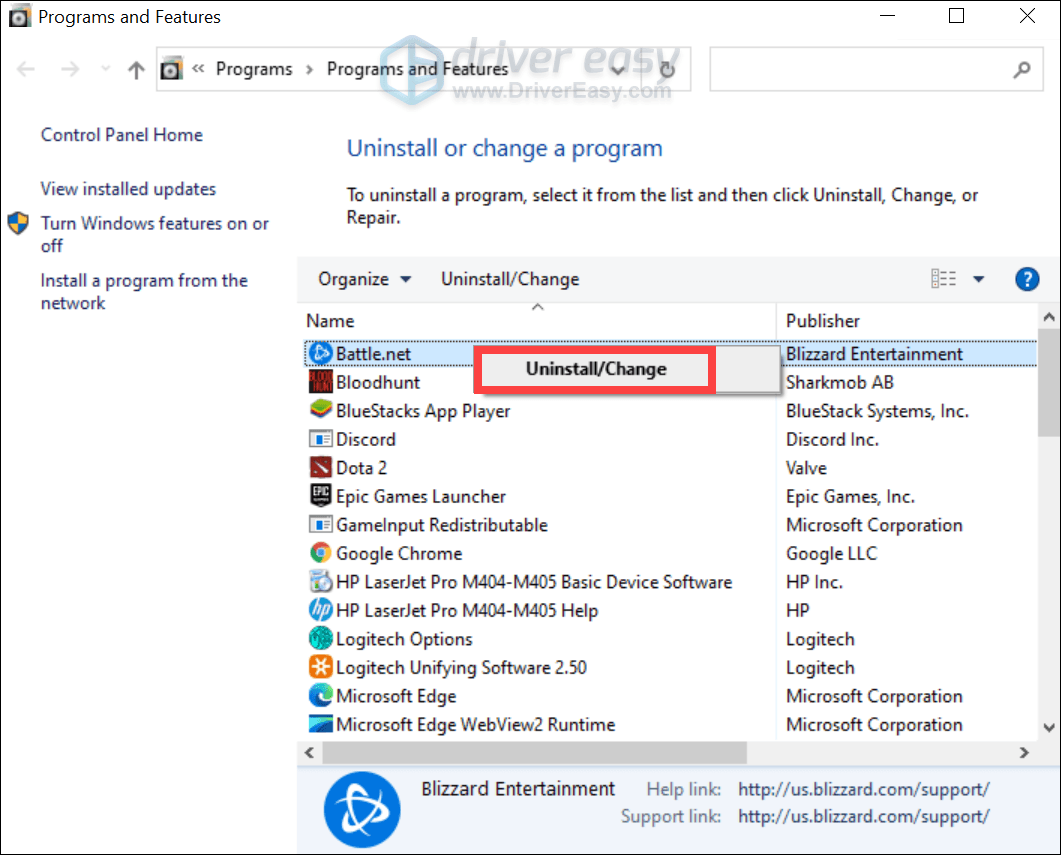Open help with the blue question mark
The height and width of the screenshot is (855, 1061).
pyautogui.click(x=1027, y=279)
